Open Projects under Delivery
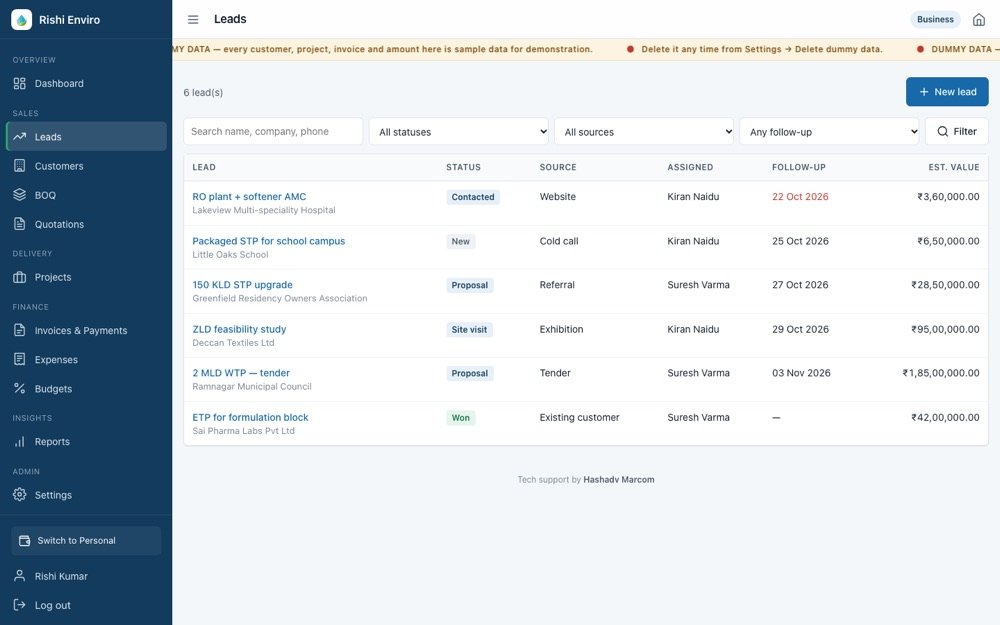 click(86, 277)
